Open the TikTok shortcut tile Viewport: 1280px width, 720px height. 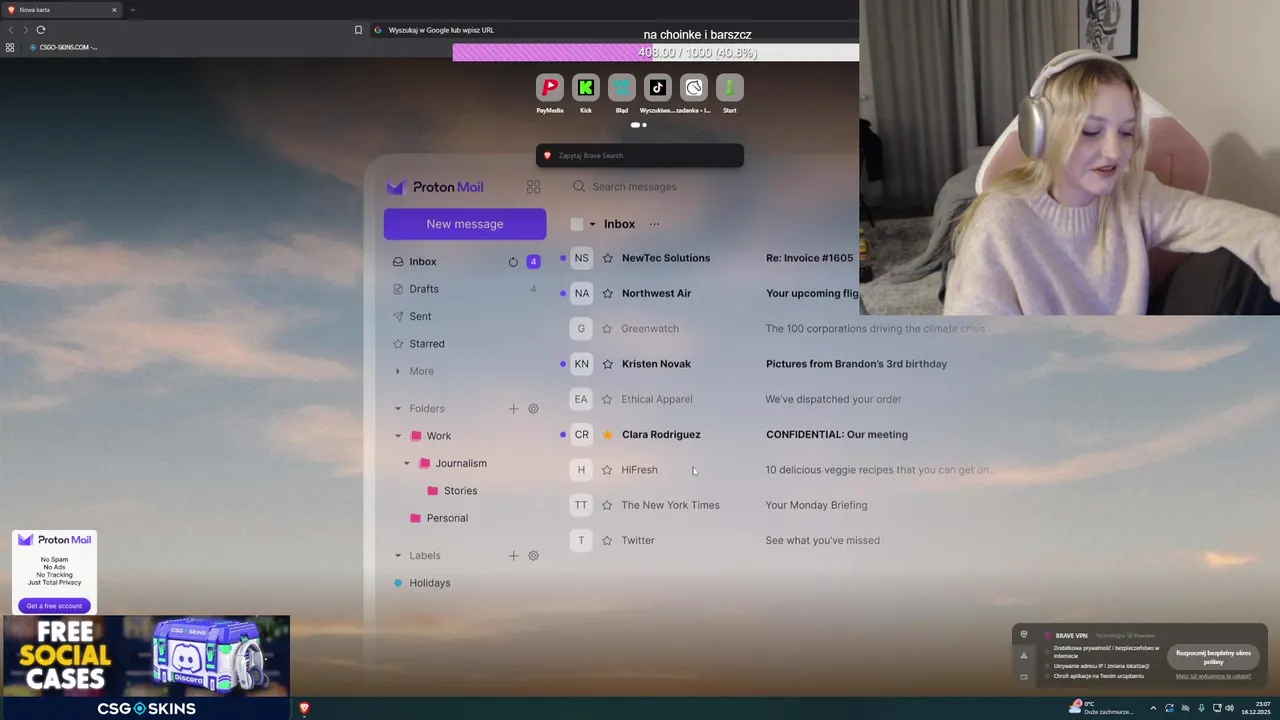coord(658,88)
